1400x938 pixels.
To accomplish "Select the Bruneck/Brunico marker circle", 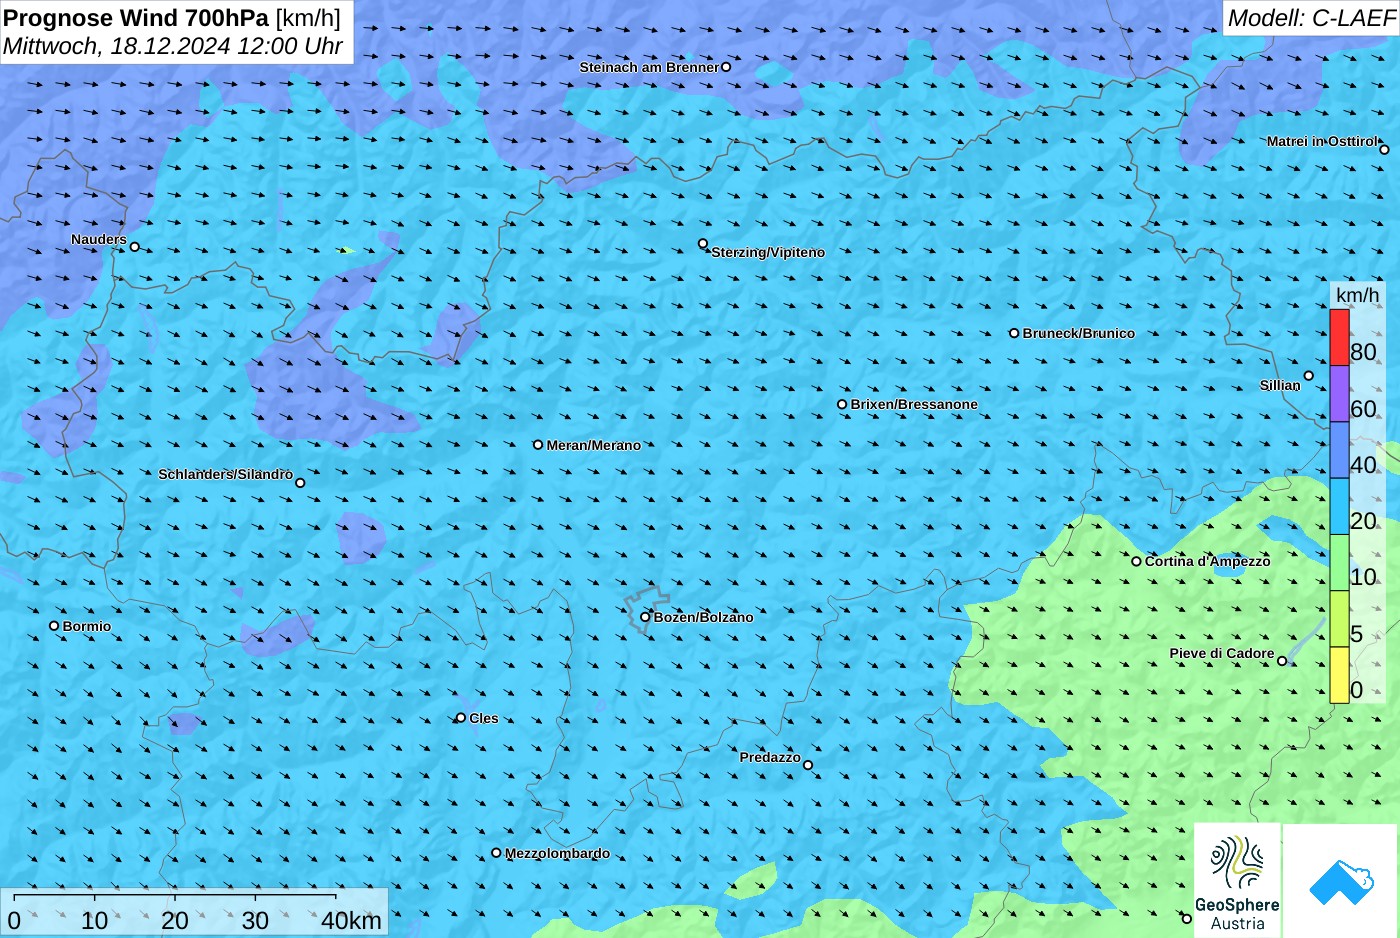I will pos(1014,333).
